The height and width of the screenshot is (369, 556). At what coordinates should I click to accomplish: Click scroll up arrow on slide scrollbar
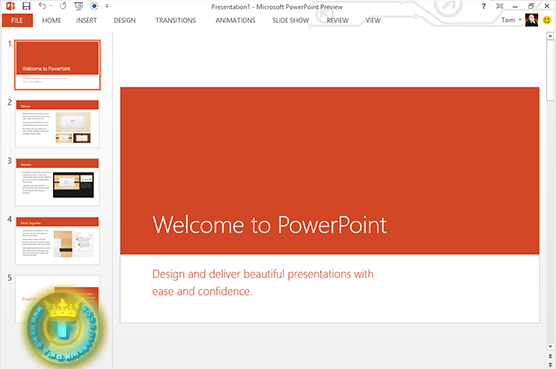pyautogui.click(x=550, y=36)
